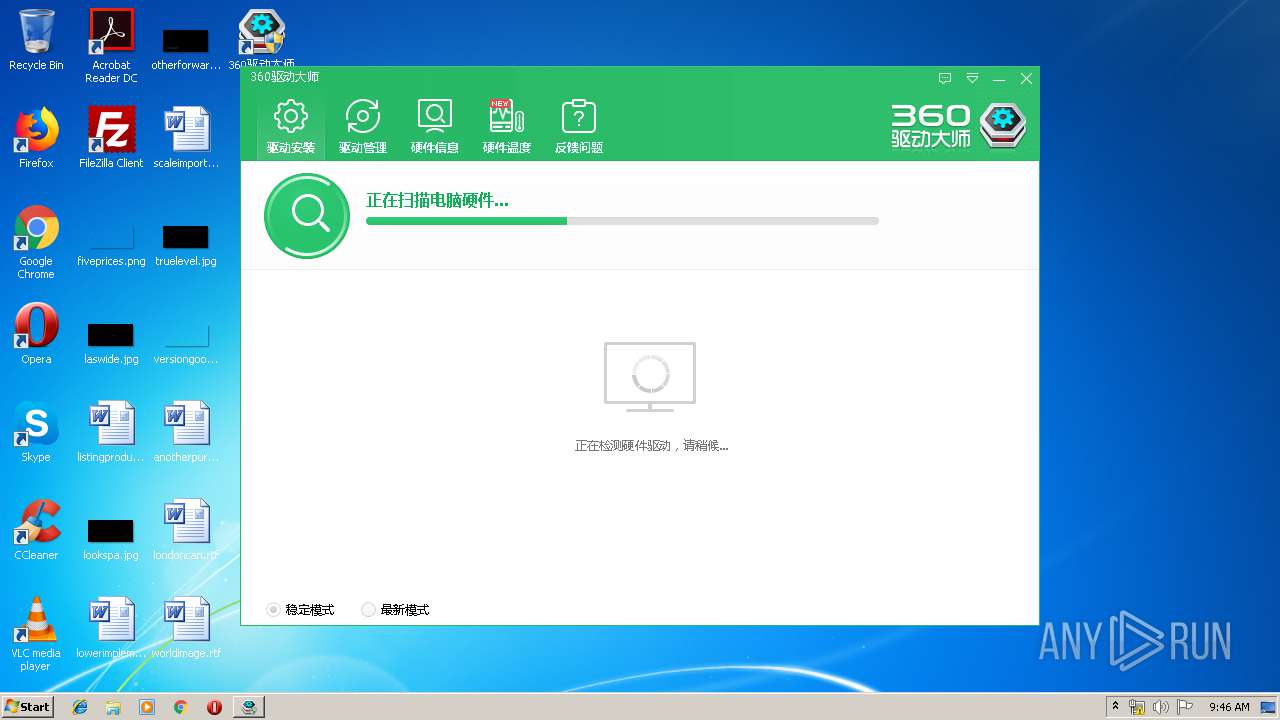Switch to the 驱动管理 tab
The width and height of the screenshot is (1280, 720).
pyautogui.click(x=363, y=126)
